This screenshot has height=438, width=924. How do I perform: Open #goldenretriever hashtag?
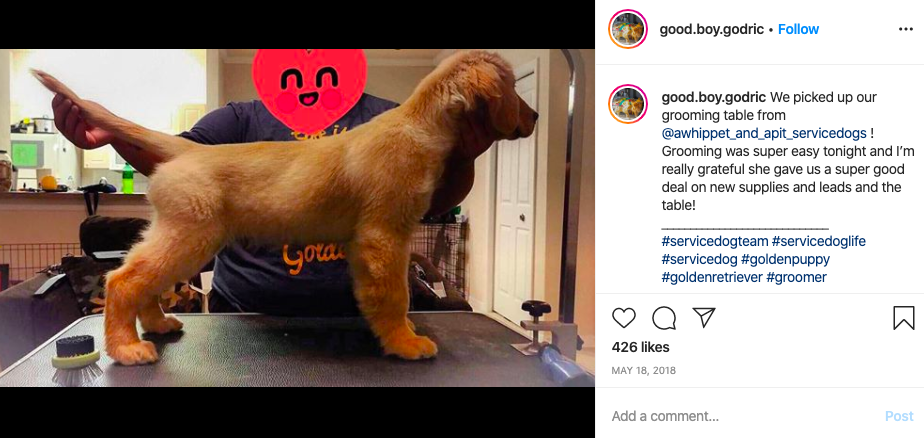click(712, 277)
